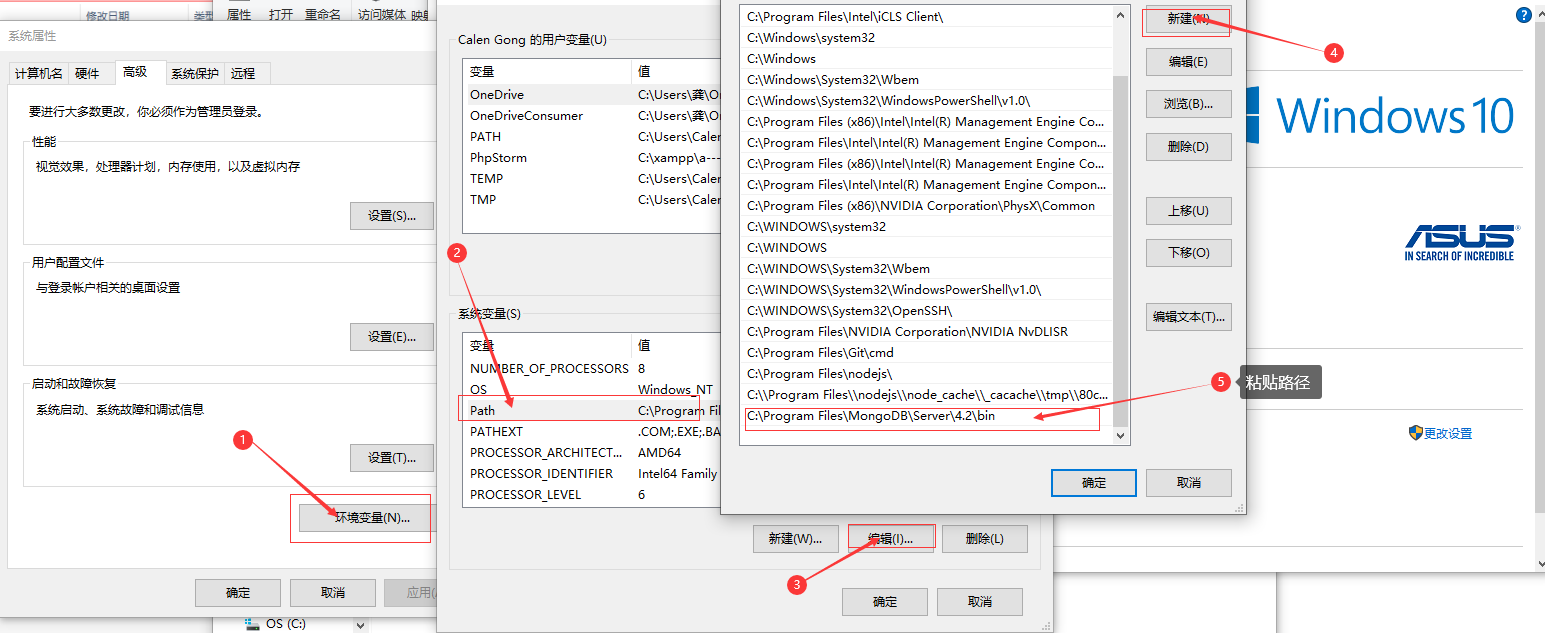Viewport: 1545px width, 633px height.
Task: Click the path list scrollbar up arrow
Action: (1120, 15)
